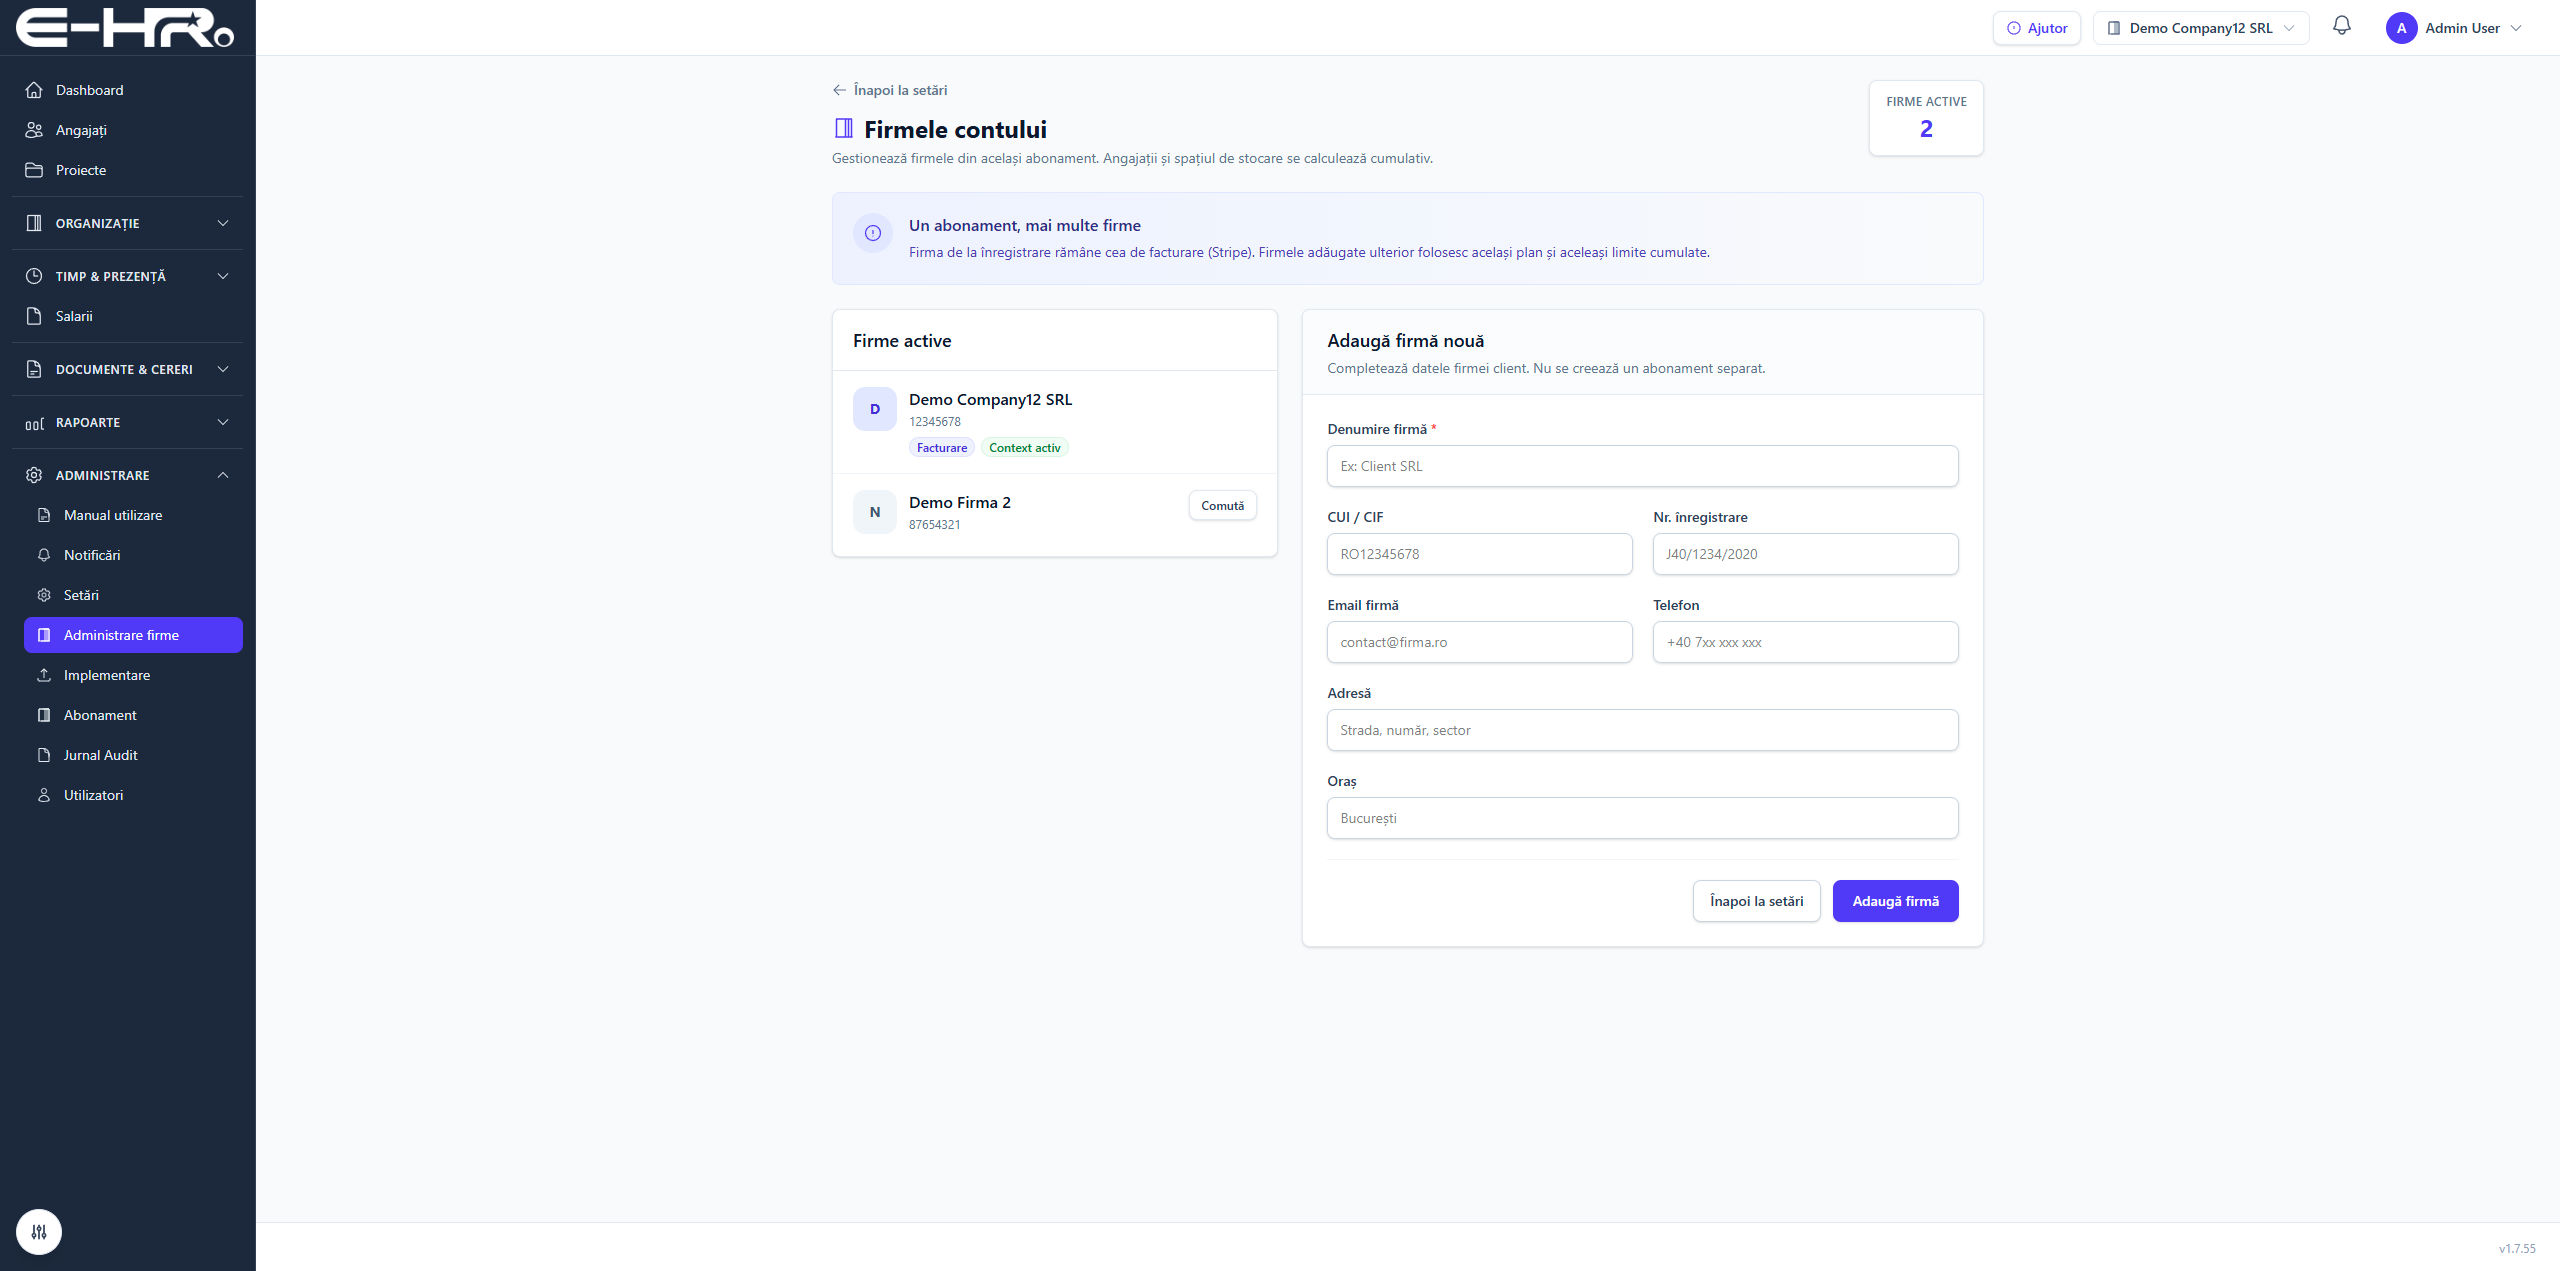Expand the TIMP & PREZENȚĂ section
The image size is (2560, 1271).
click(127, 276)
